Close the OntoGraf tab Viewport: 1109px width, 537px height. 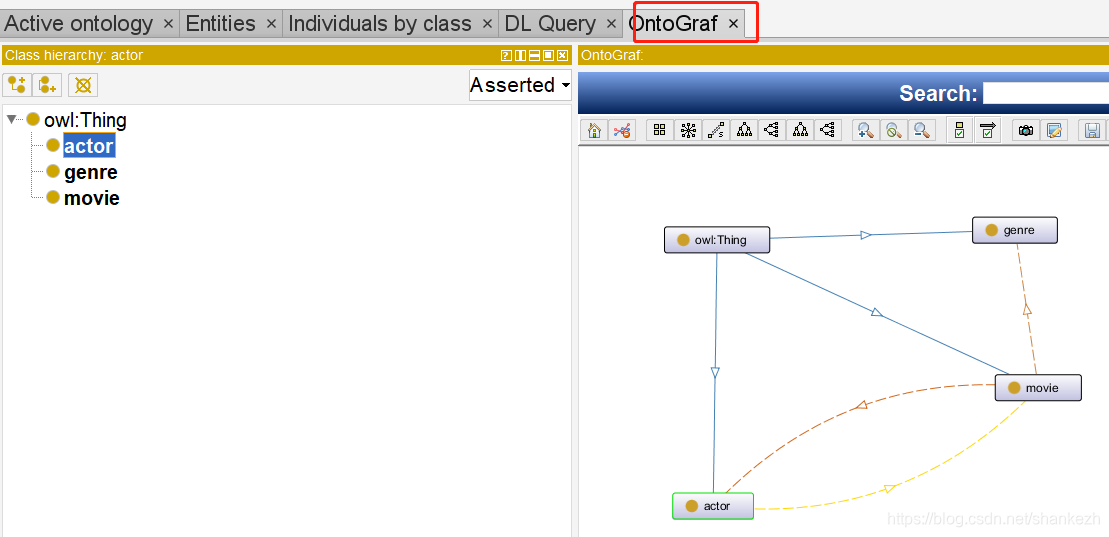733,23
